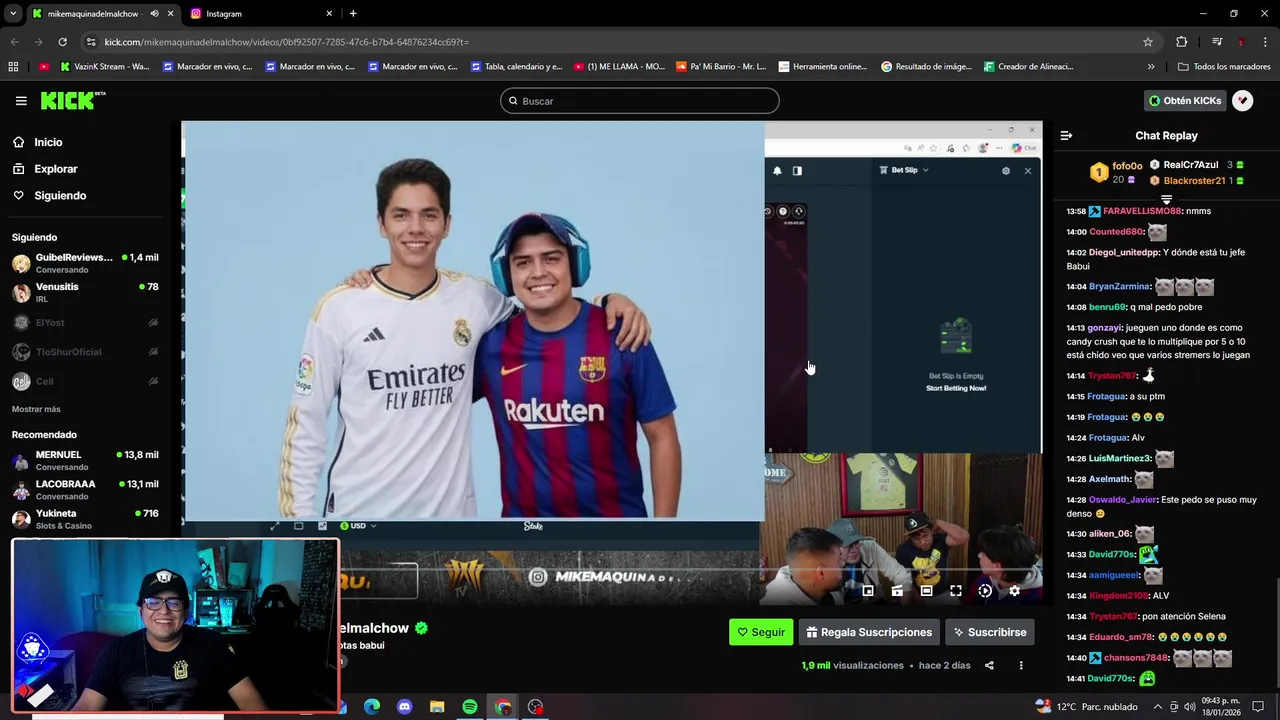
Task: Click the Suscribirse button
Action: click(990, 632)
